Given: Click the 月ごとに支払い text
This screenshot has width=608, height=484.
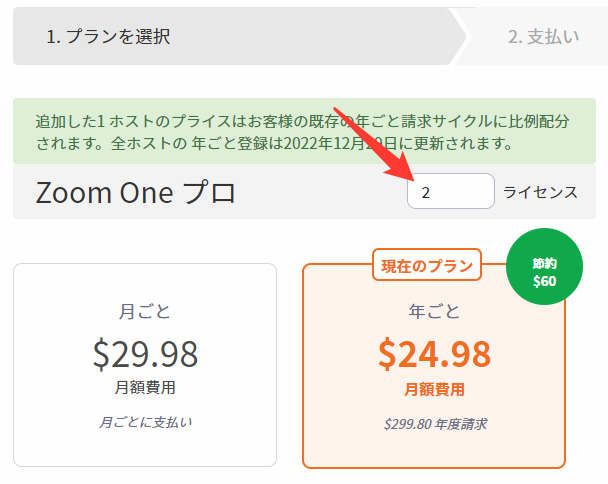Looking at the screenshot, I should tap(145, 421).
